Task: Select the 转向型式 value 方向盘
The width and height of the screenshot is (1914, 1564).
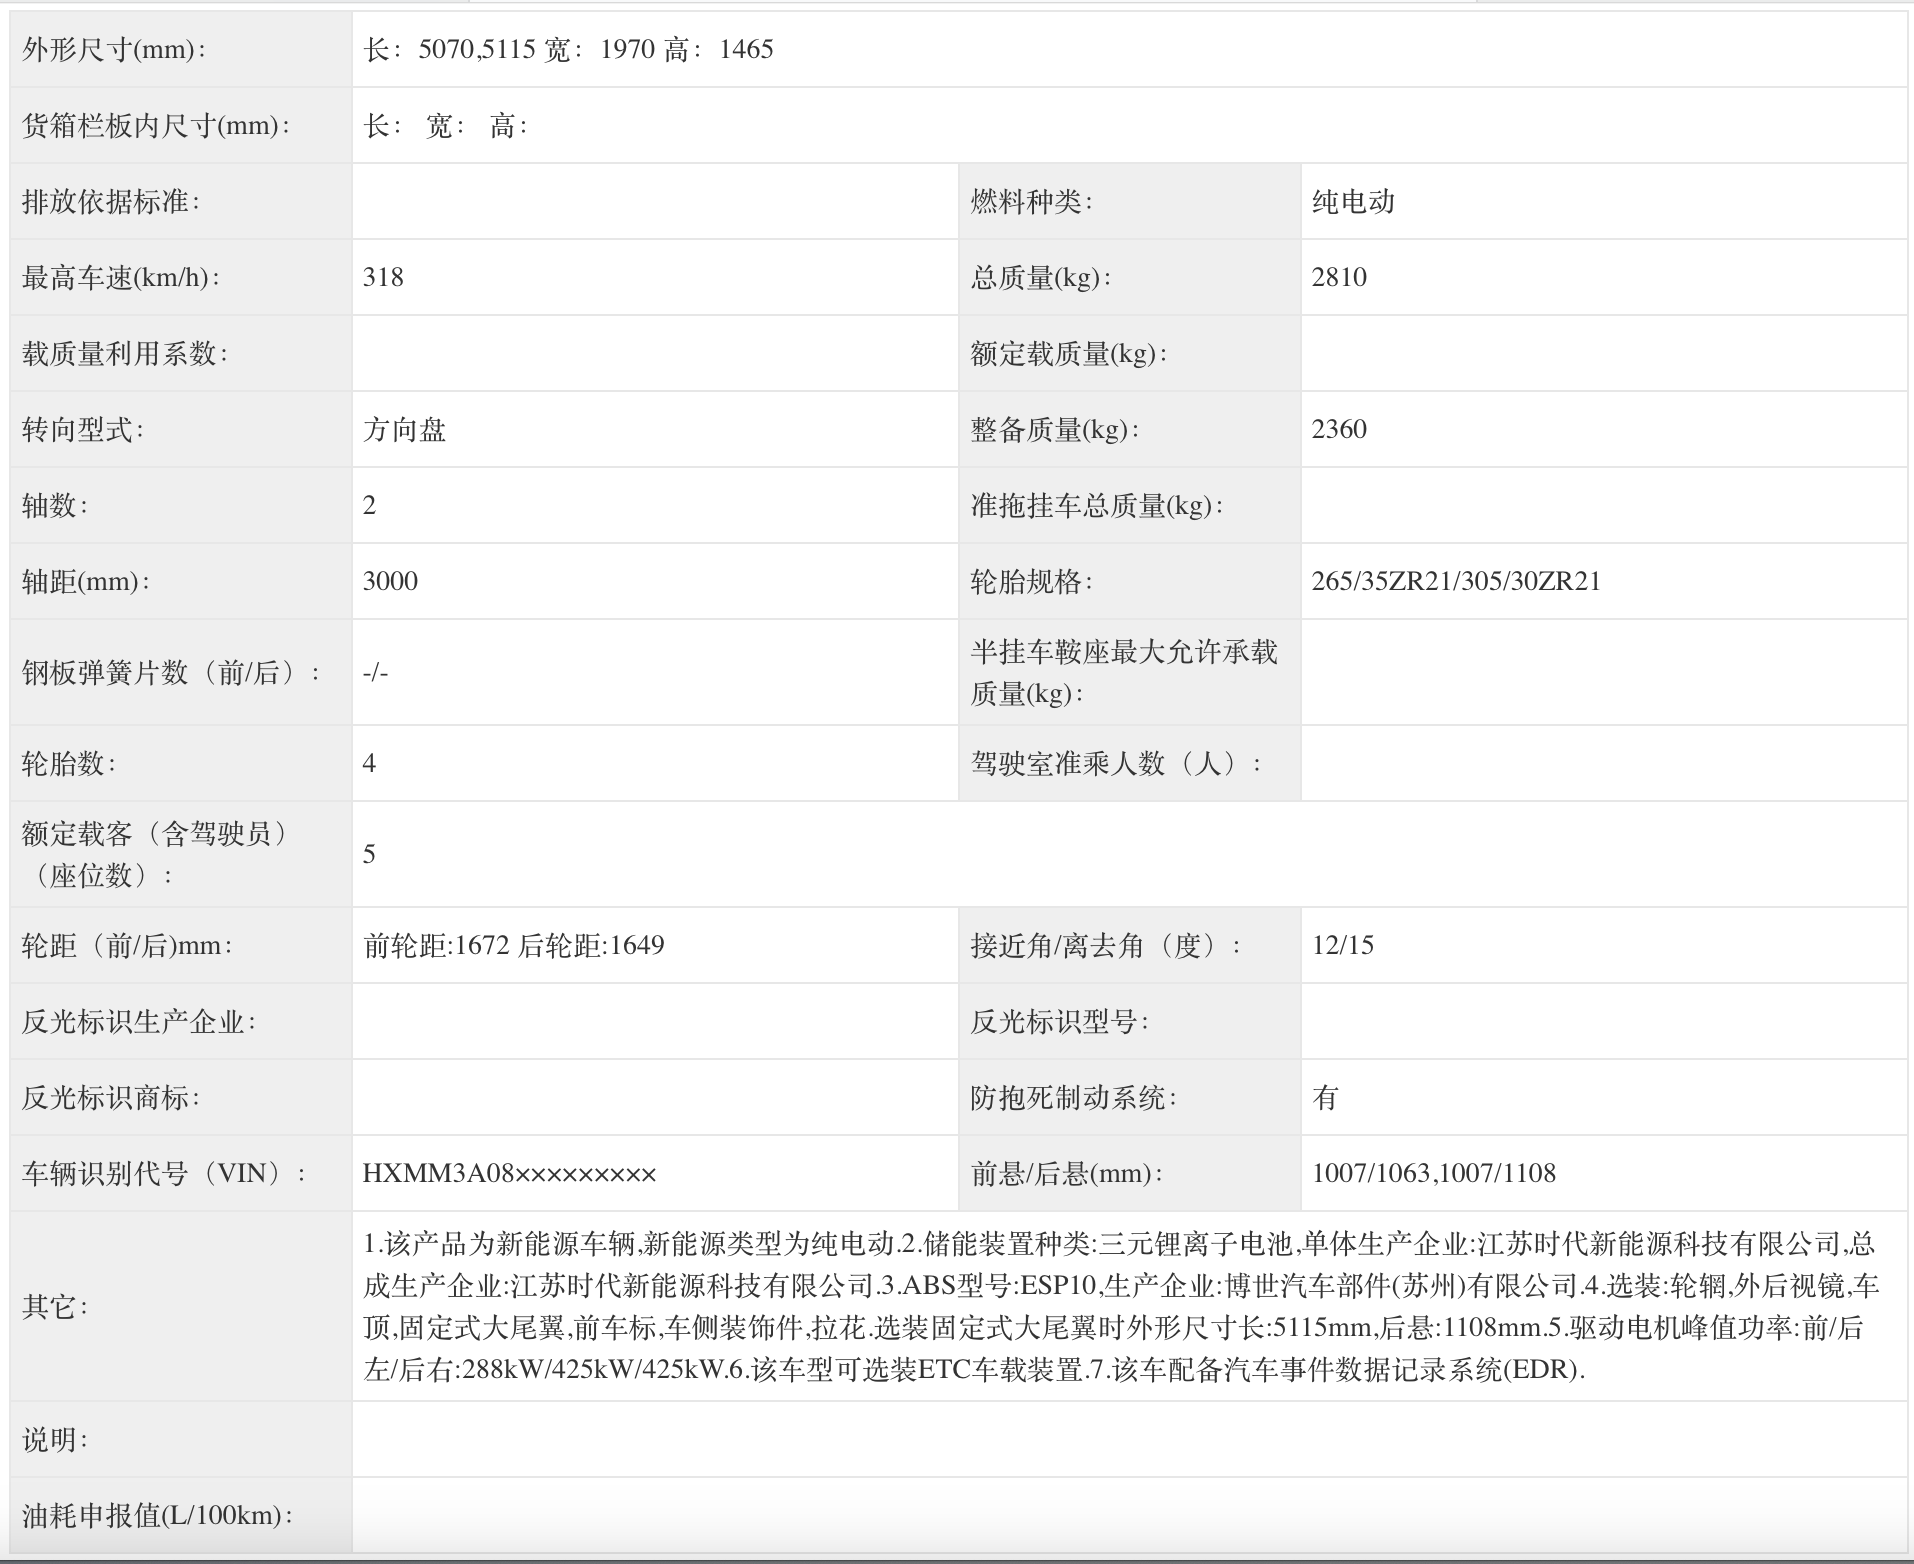Action: tap(400, 430)
